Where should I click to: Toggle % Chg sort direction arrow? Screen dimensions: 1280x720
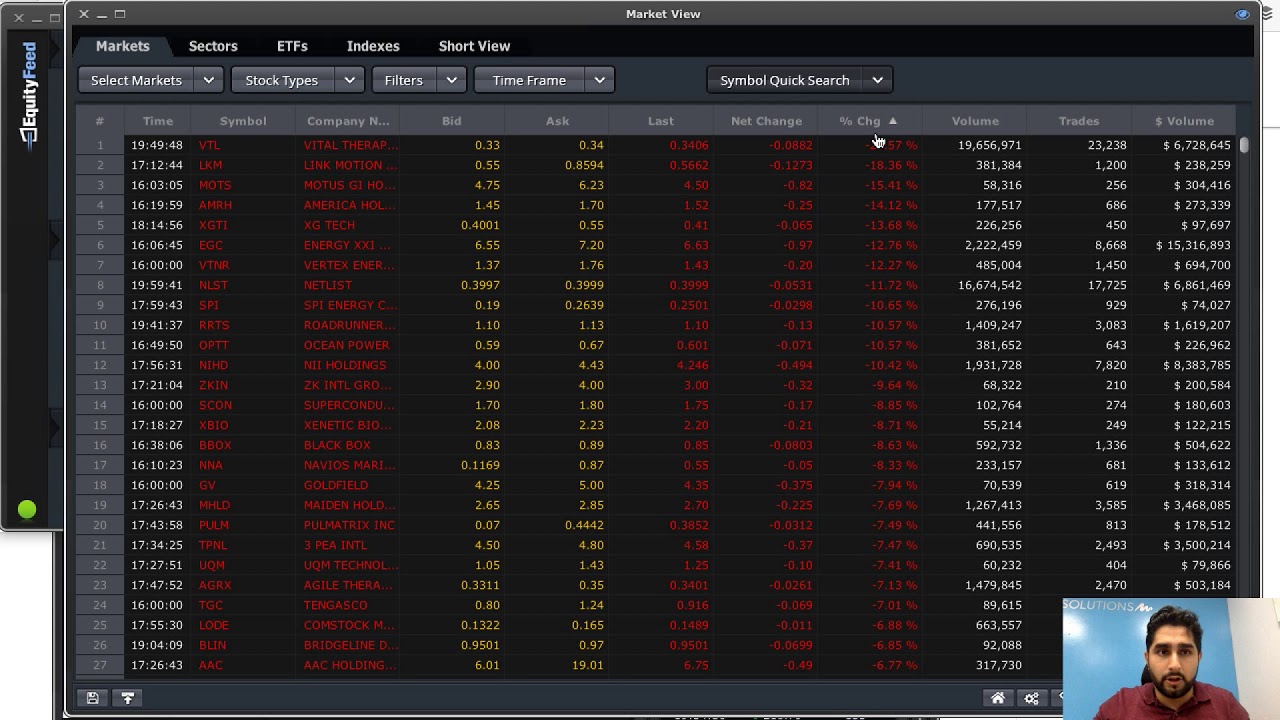pyautogui.click(x=893, y=121)
